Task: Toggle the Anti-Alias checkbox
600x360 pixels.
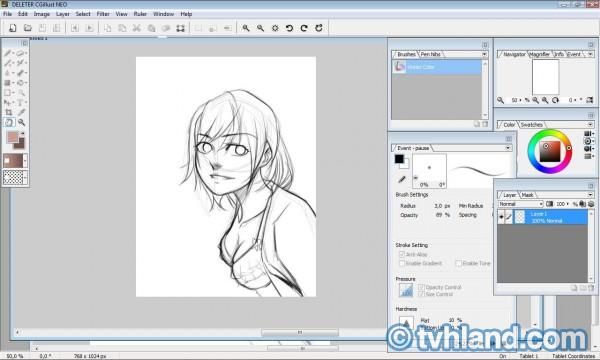Action: [x=402, y=254]
